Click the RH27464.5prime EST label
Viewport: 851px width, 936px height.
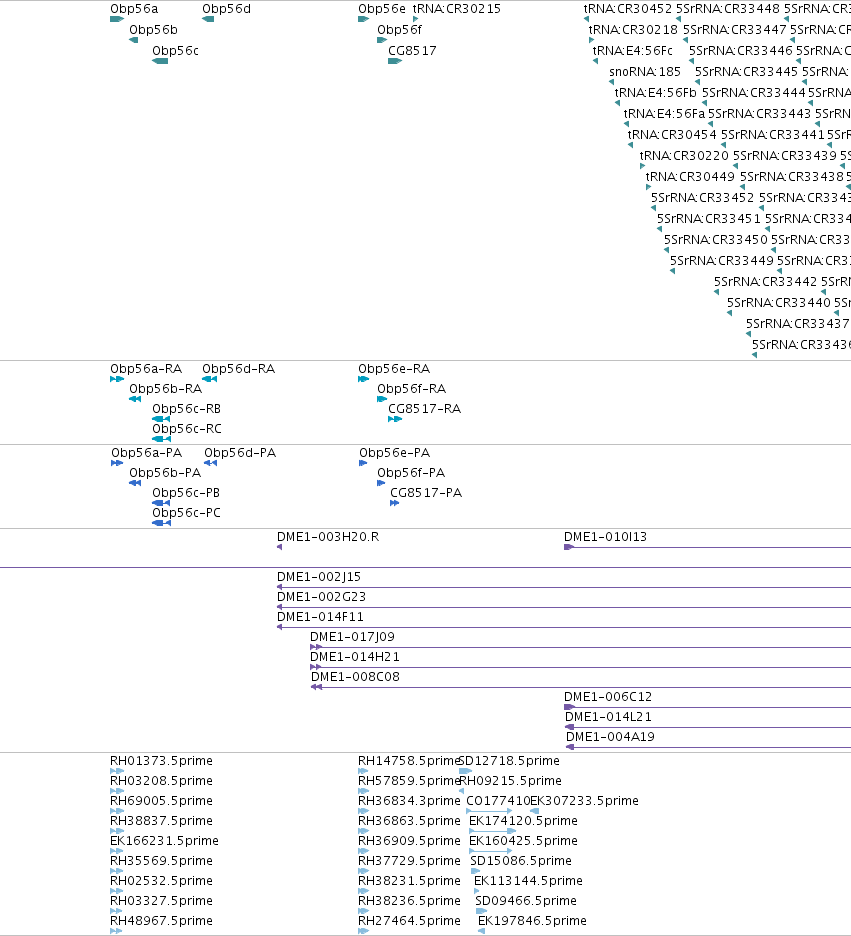pyautogui.click(x=409, y=920)
